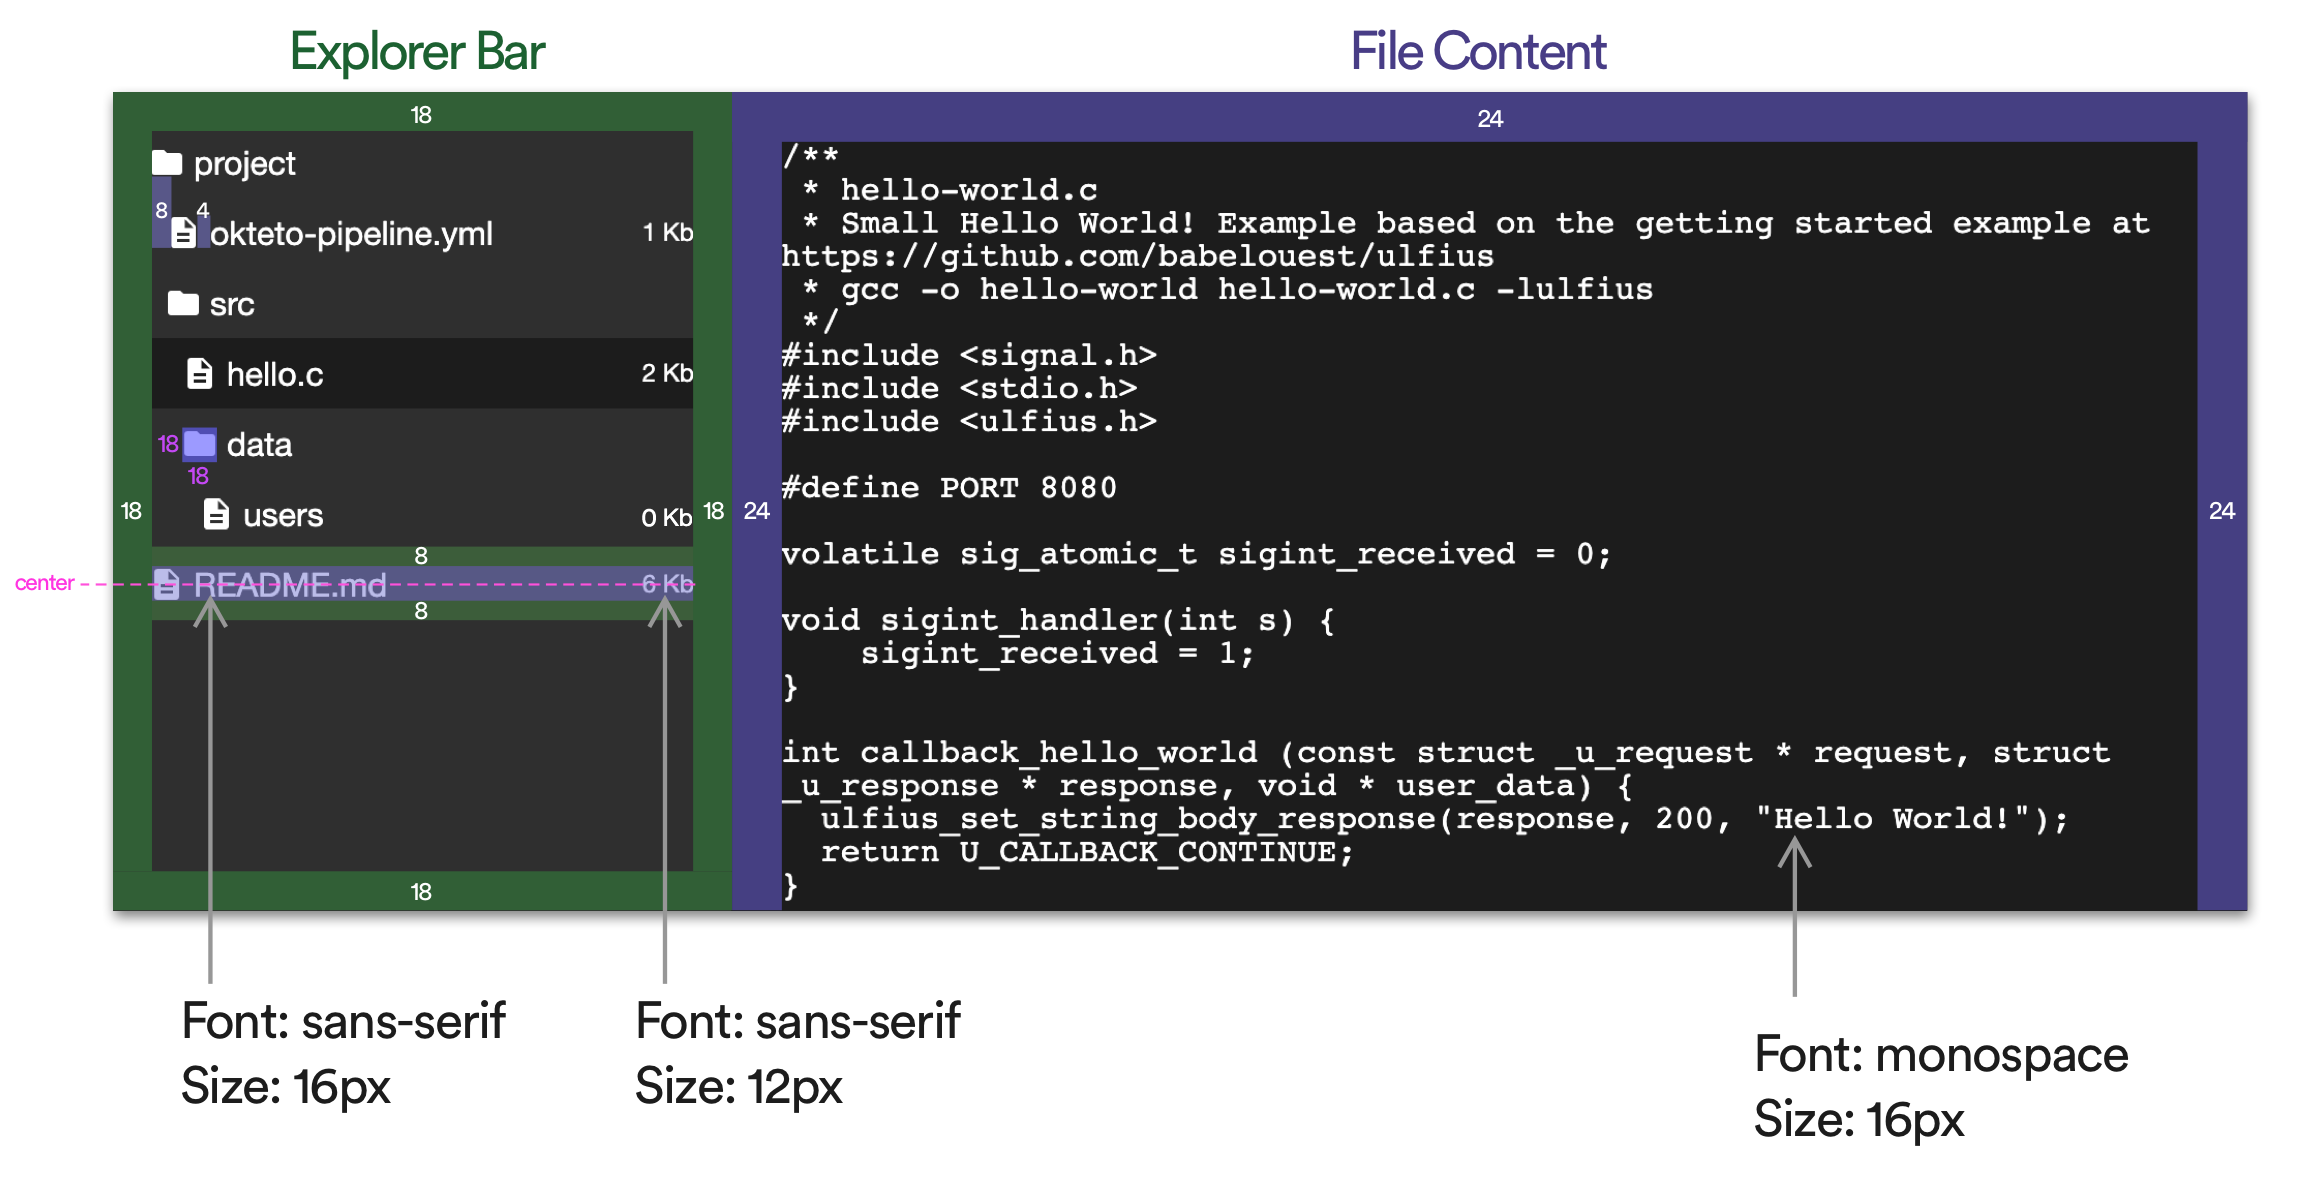Image resolution: width=2302 pixels, height=1200 pixels.
Task: Click the okteto-pipeline.yml file icon
Action: pyautogui.click(x=183, y=233)
